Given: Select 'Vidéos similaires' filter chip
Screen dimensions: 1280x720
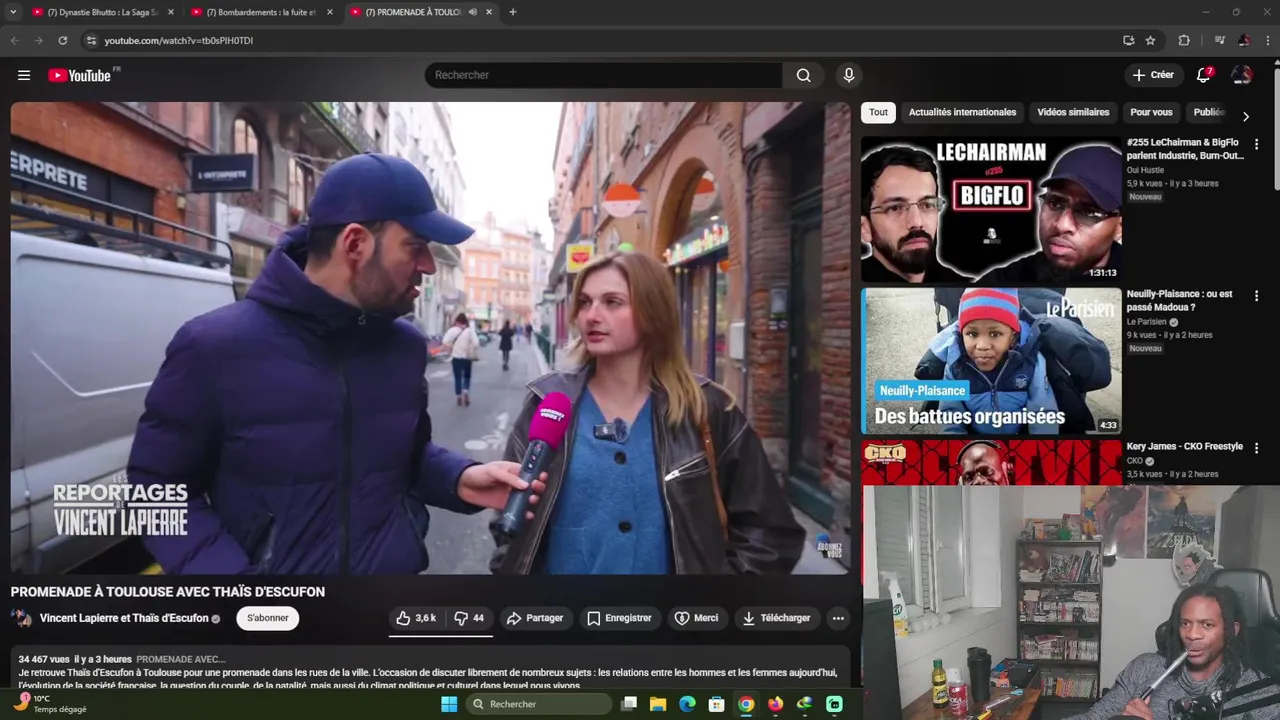Looking at the screenshot, I should coord(1073,112).
